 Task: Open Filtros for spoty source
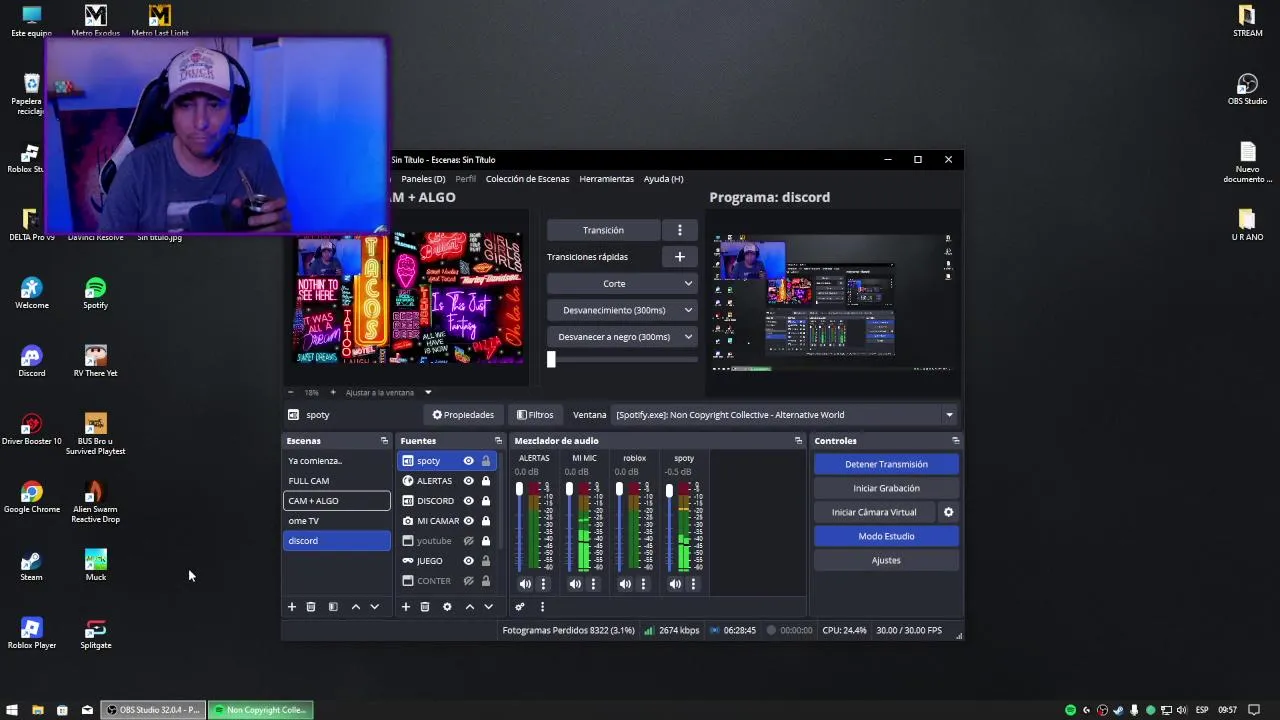535,415
